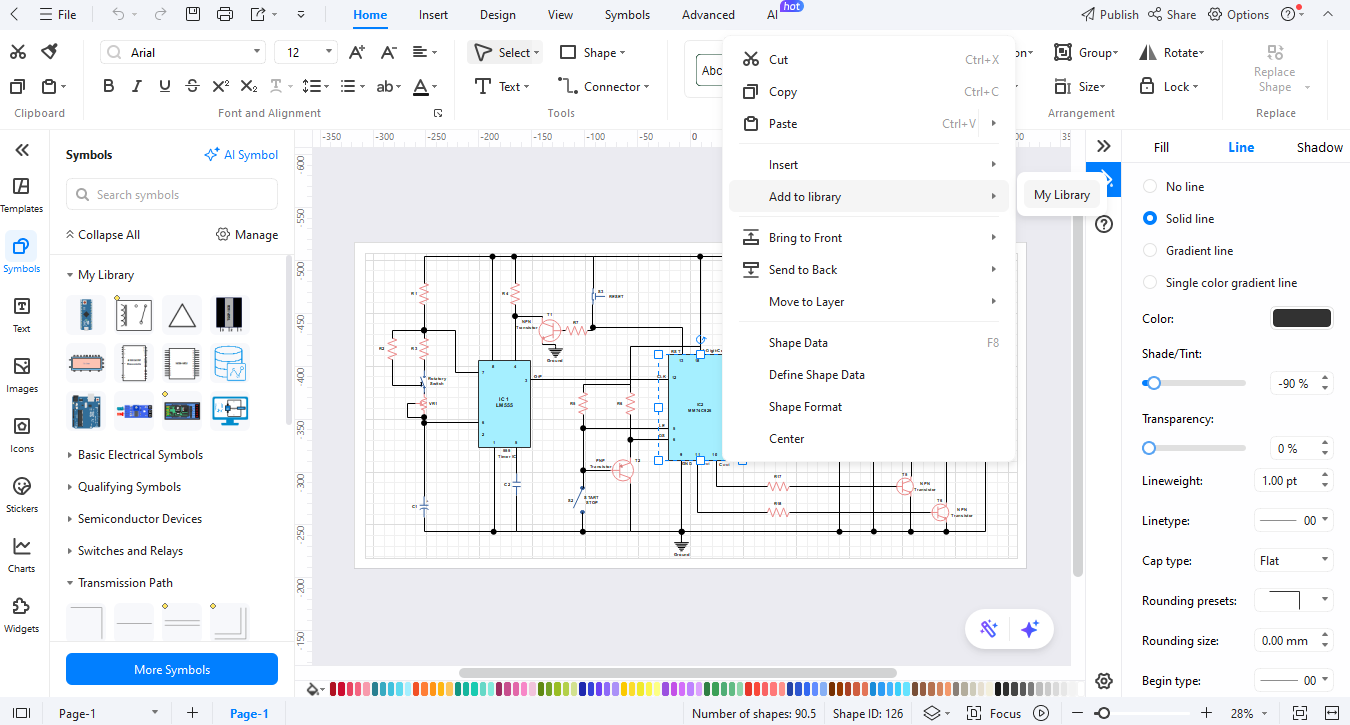Select the Gradient line radio option
This screenshot has height=725, width=1350.
tap(1150, 251)
